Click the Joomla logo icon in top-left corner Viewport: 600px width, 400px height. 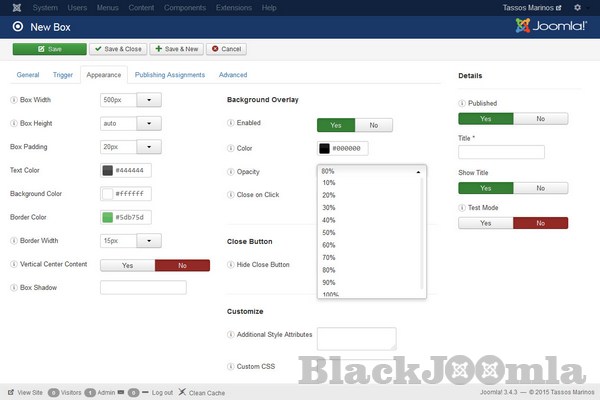(x=10, y=7)
